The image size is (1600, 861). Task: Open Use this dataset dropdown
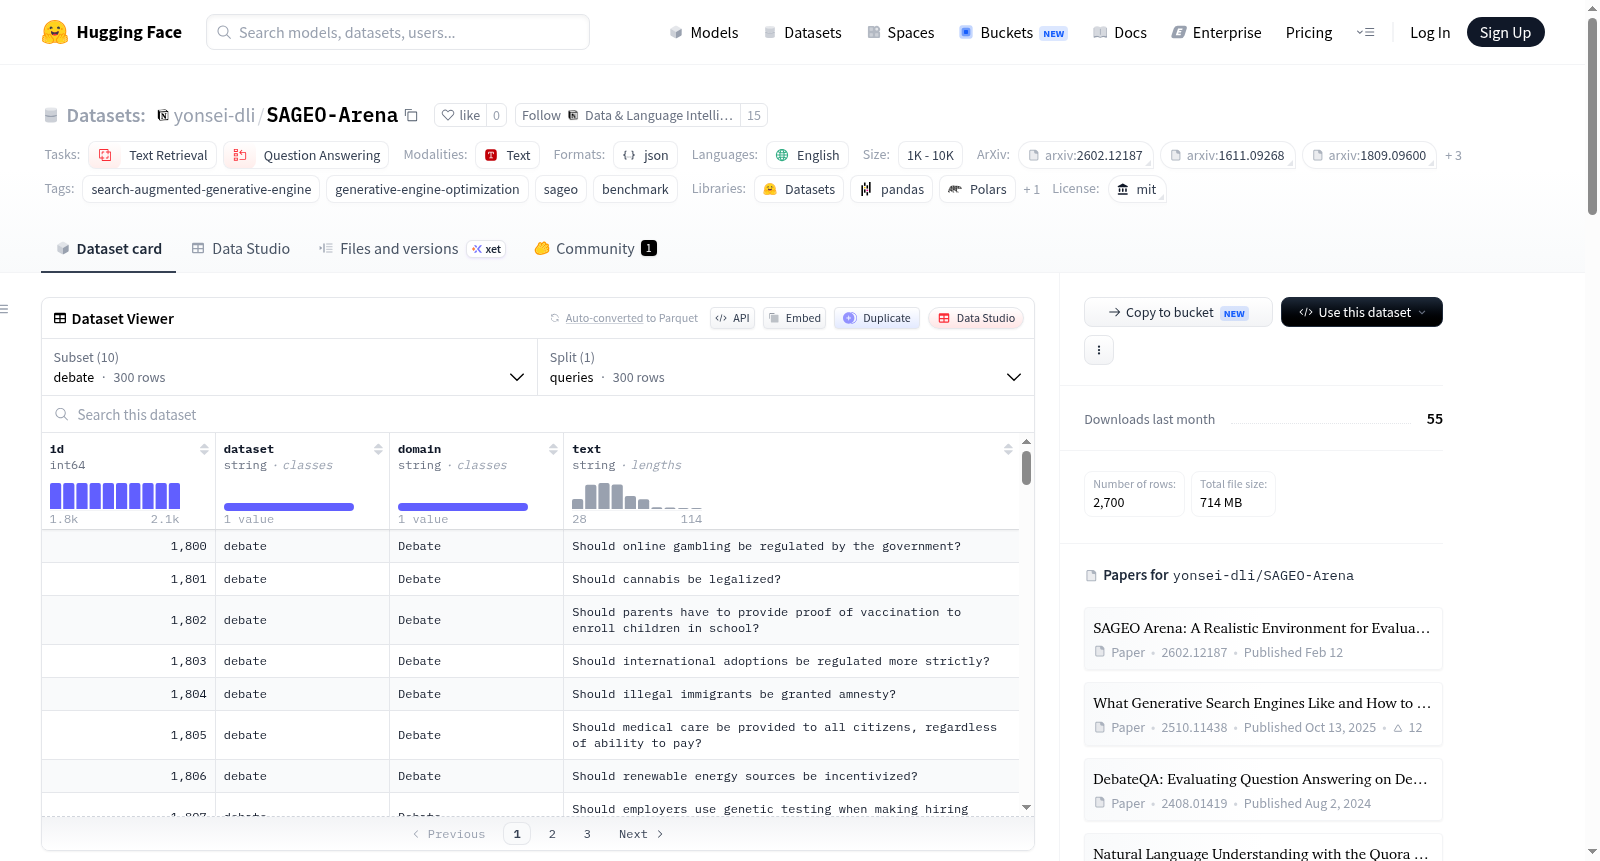coord(1362,312)
